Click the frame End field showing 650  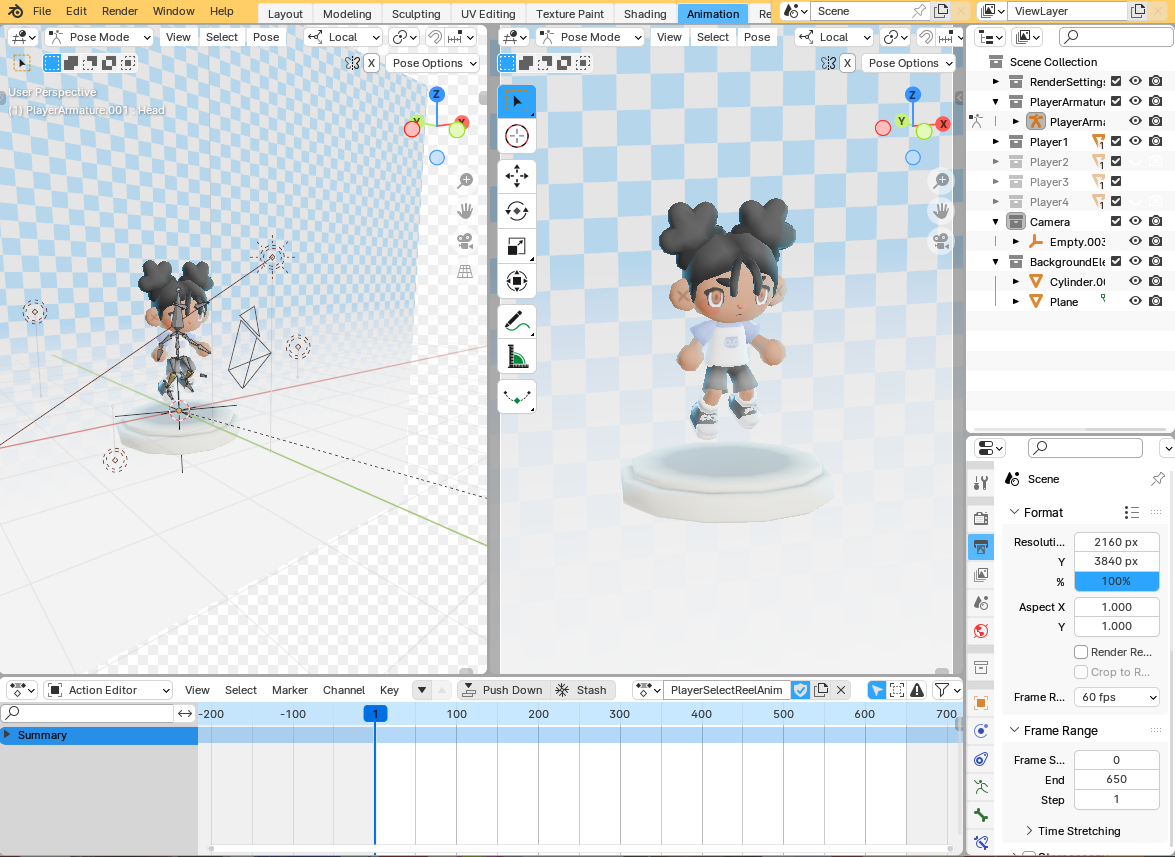pyautogui.click(x=1116, y=779)
